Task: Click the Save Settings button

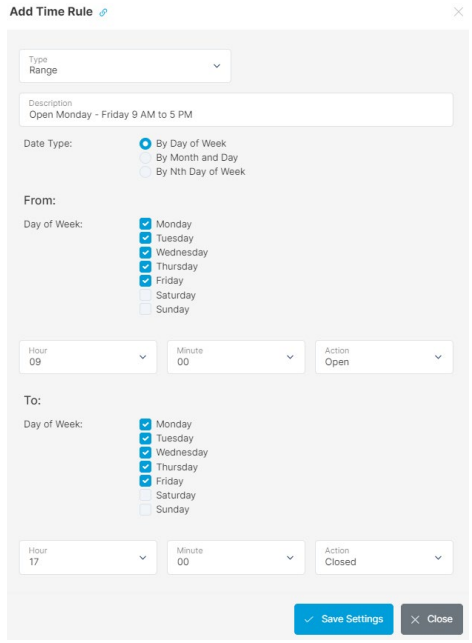Action: (344, 619)
